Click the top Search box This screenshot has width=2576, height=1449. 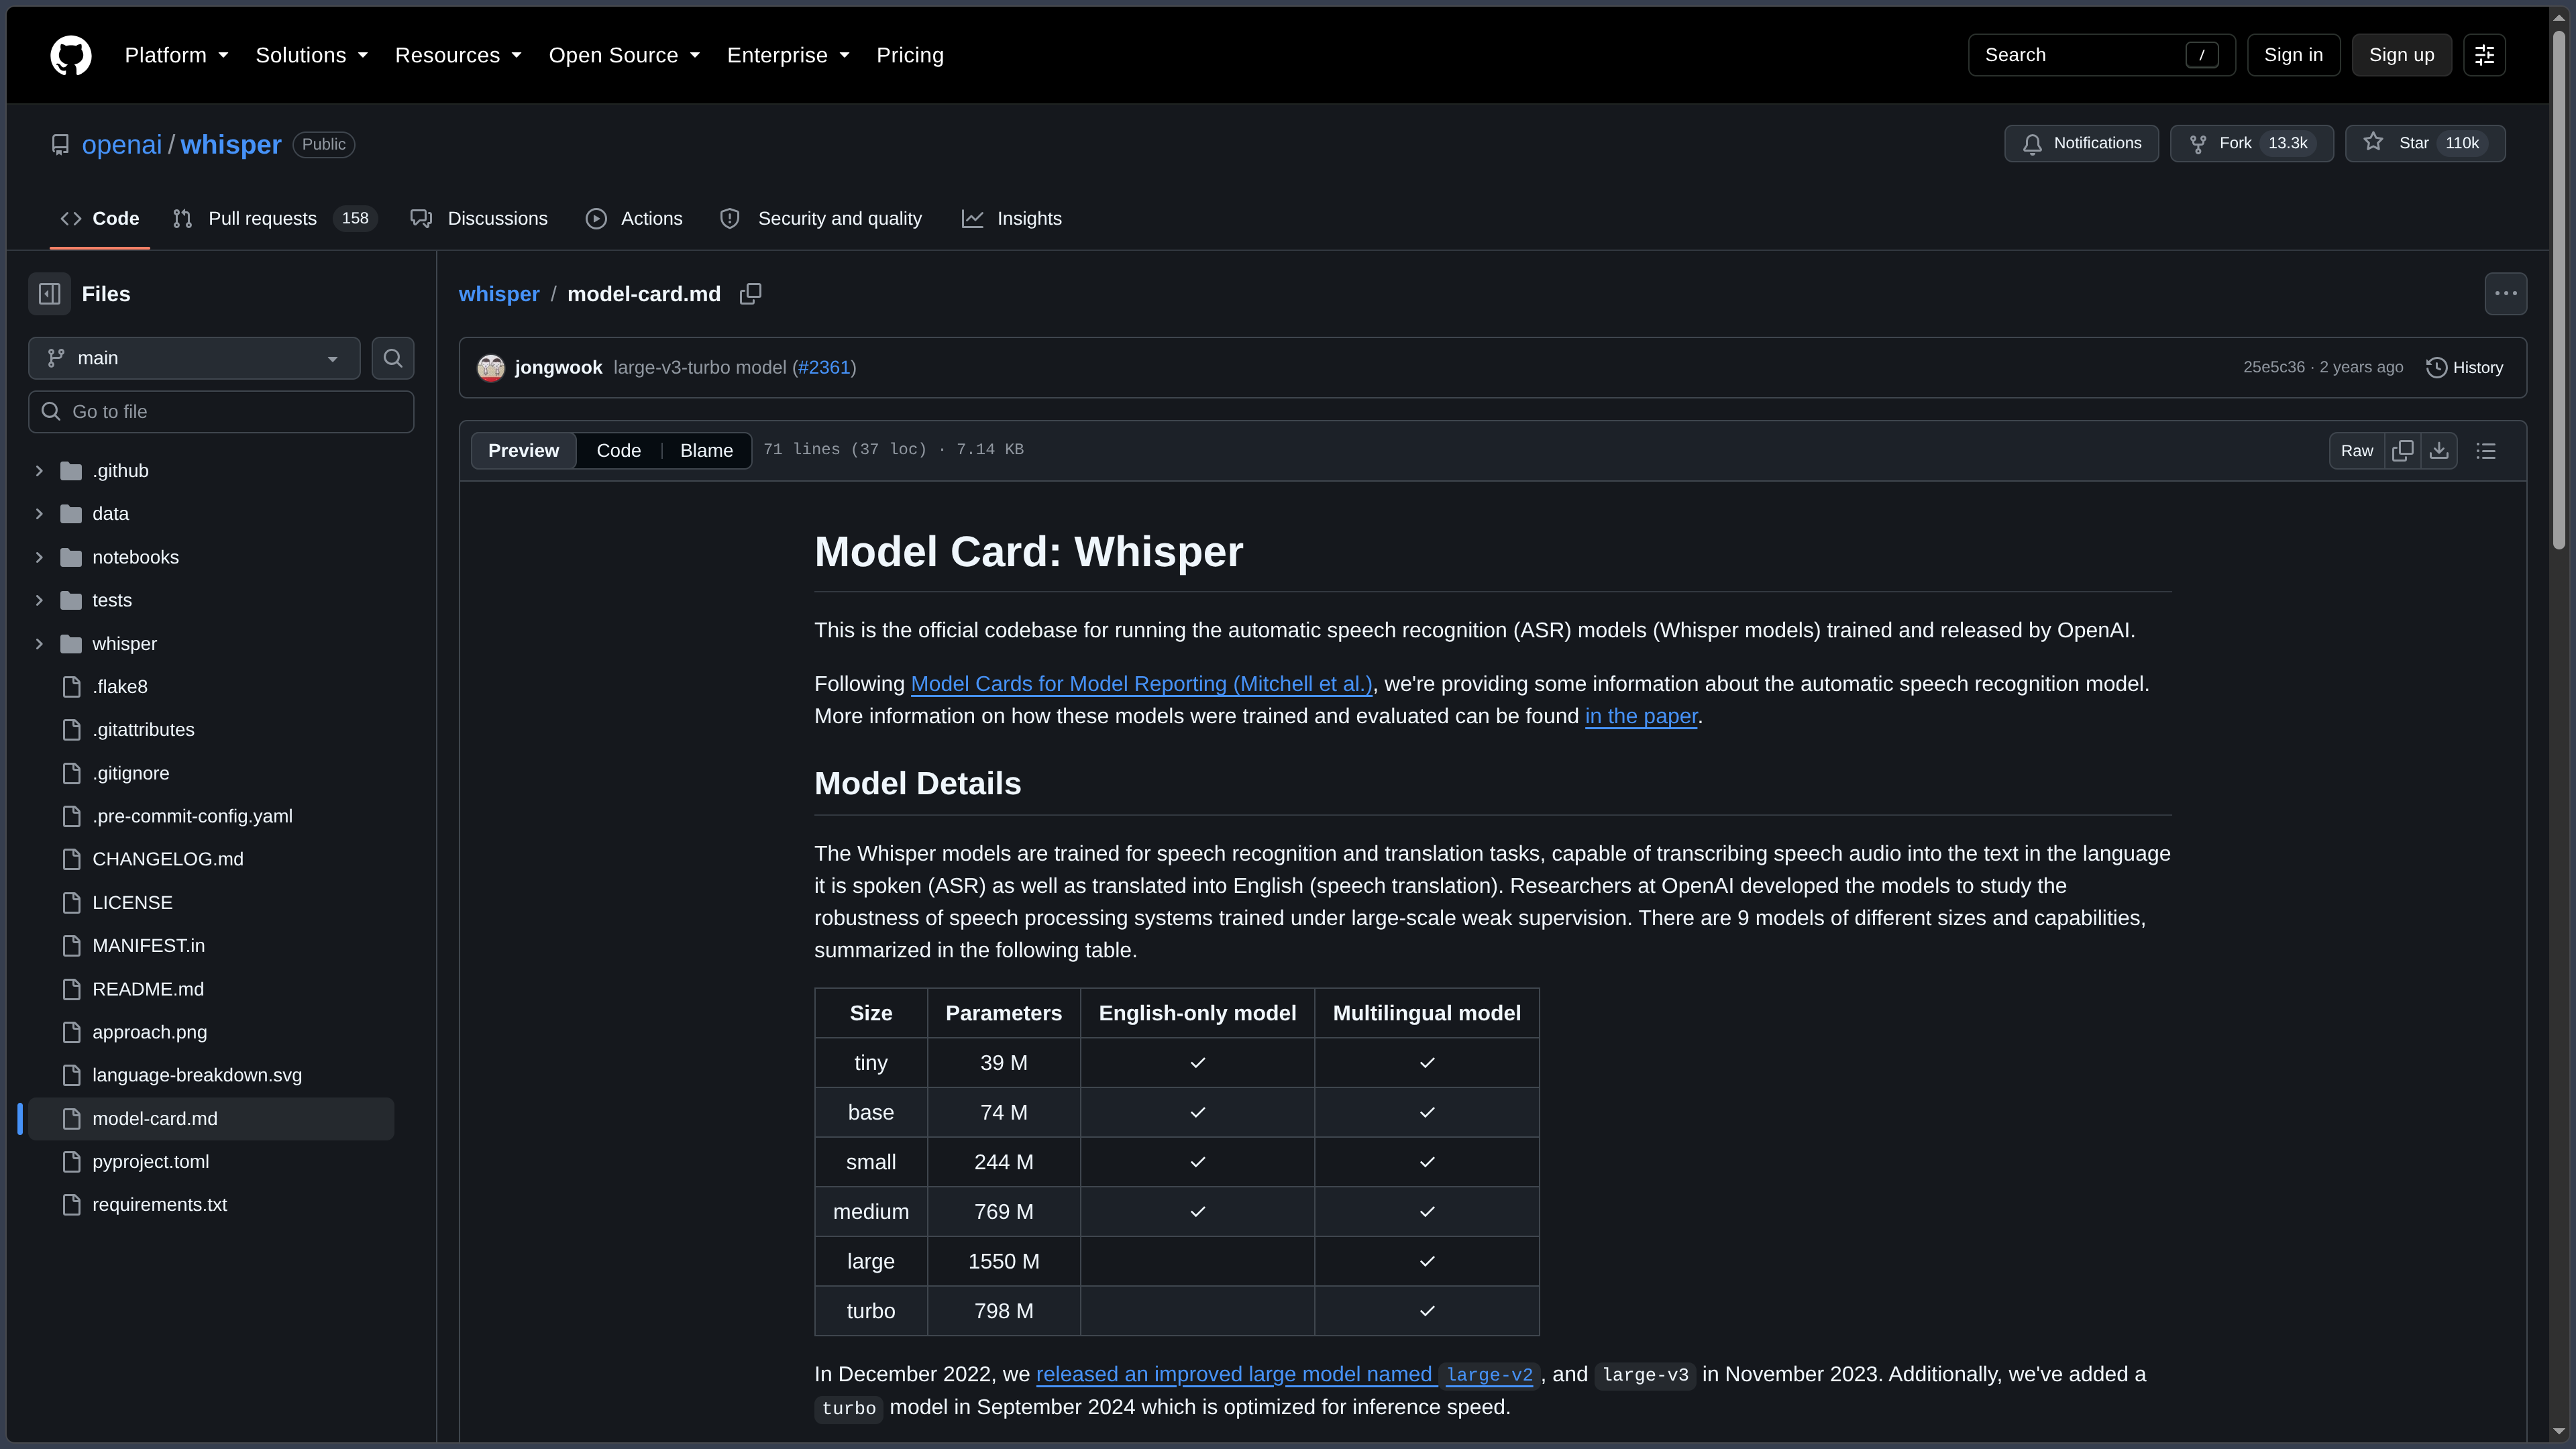click(x=2101, y=55)
